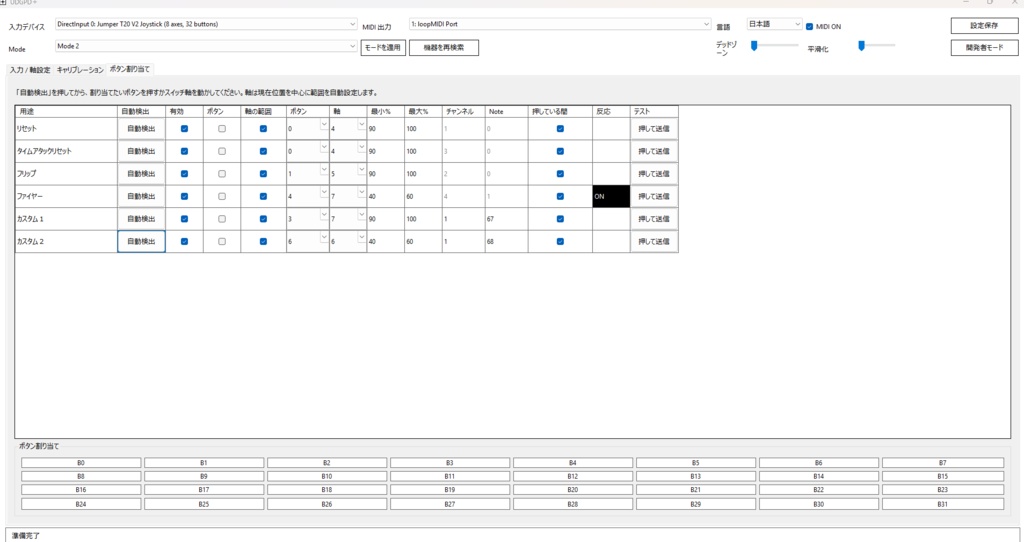Open ボタン number dropdown in カスタム 2 row

coord(324,238)
